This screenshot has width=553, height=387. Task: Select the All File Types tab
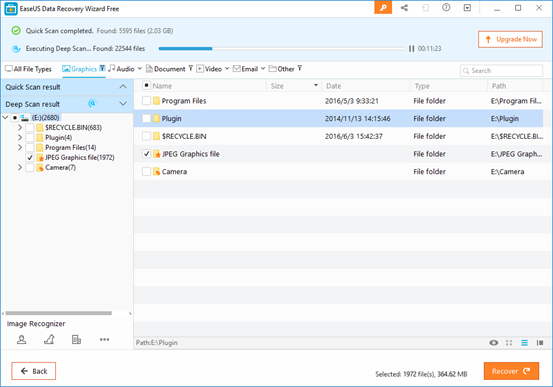28,69
